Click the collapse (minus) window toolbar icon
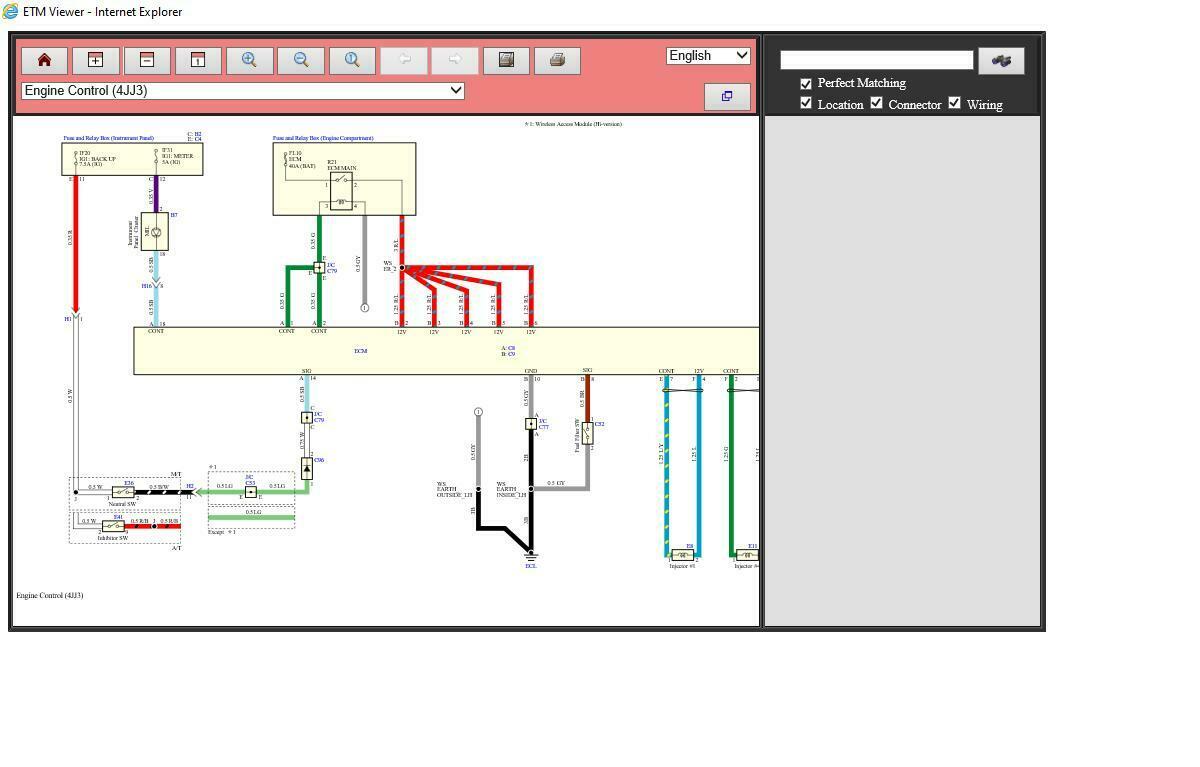 [147, 60]
